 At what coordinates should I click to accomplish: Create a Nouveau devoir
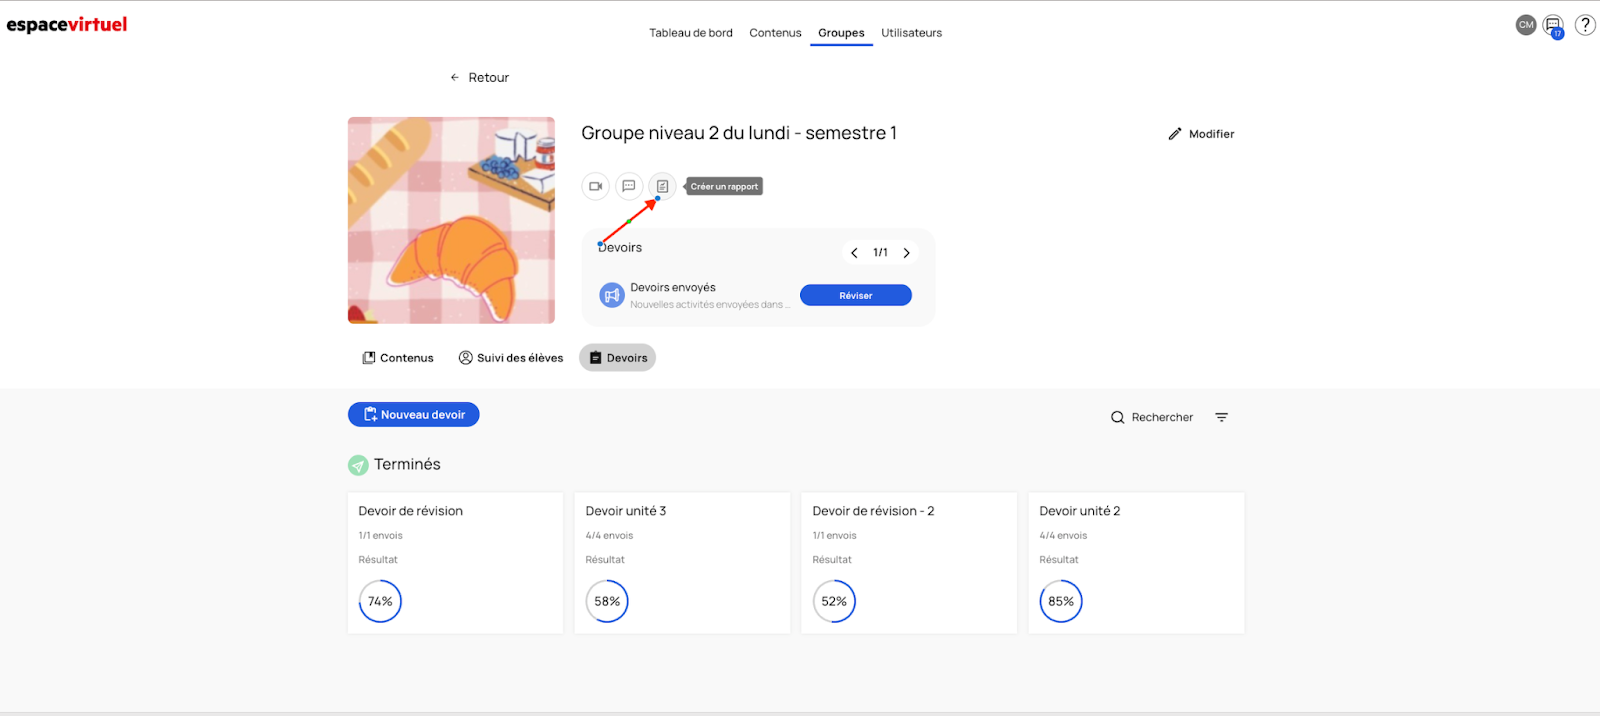pyautogui.click(x=414, y=415)
